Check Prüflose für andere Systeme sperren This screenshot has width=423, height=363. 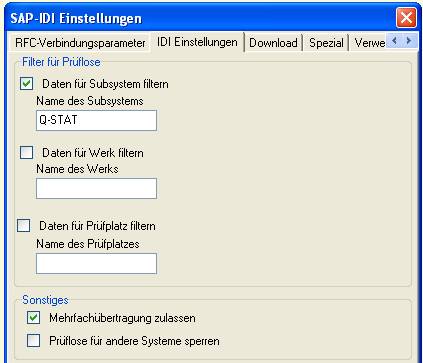(33, 341)
